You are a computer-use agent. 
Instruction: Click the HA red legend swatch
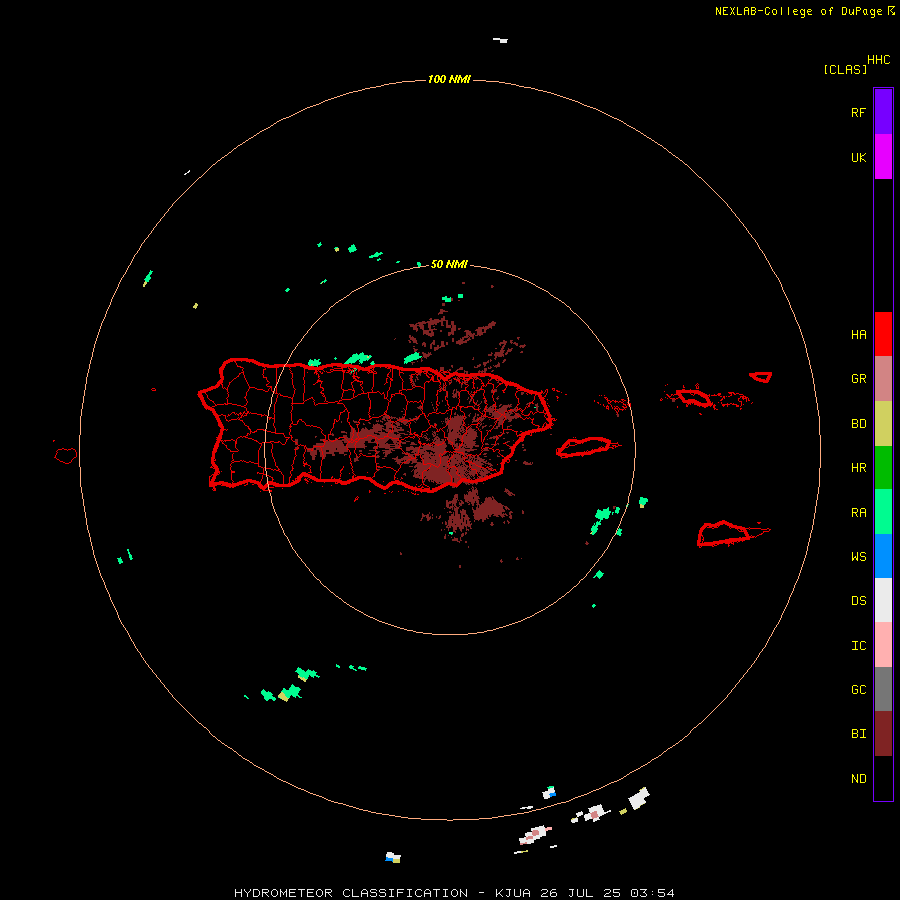click(883, 334)
